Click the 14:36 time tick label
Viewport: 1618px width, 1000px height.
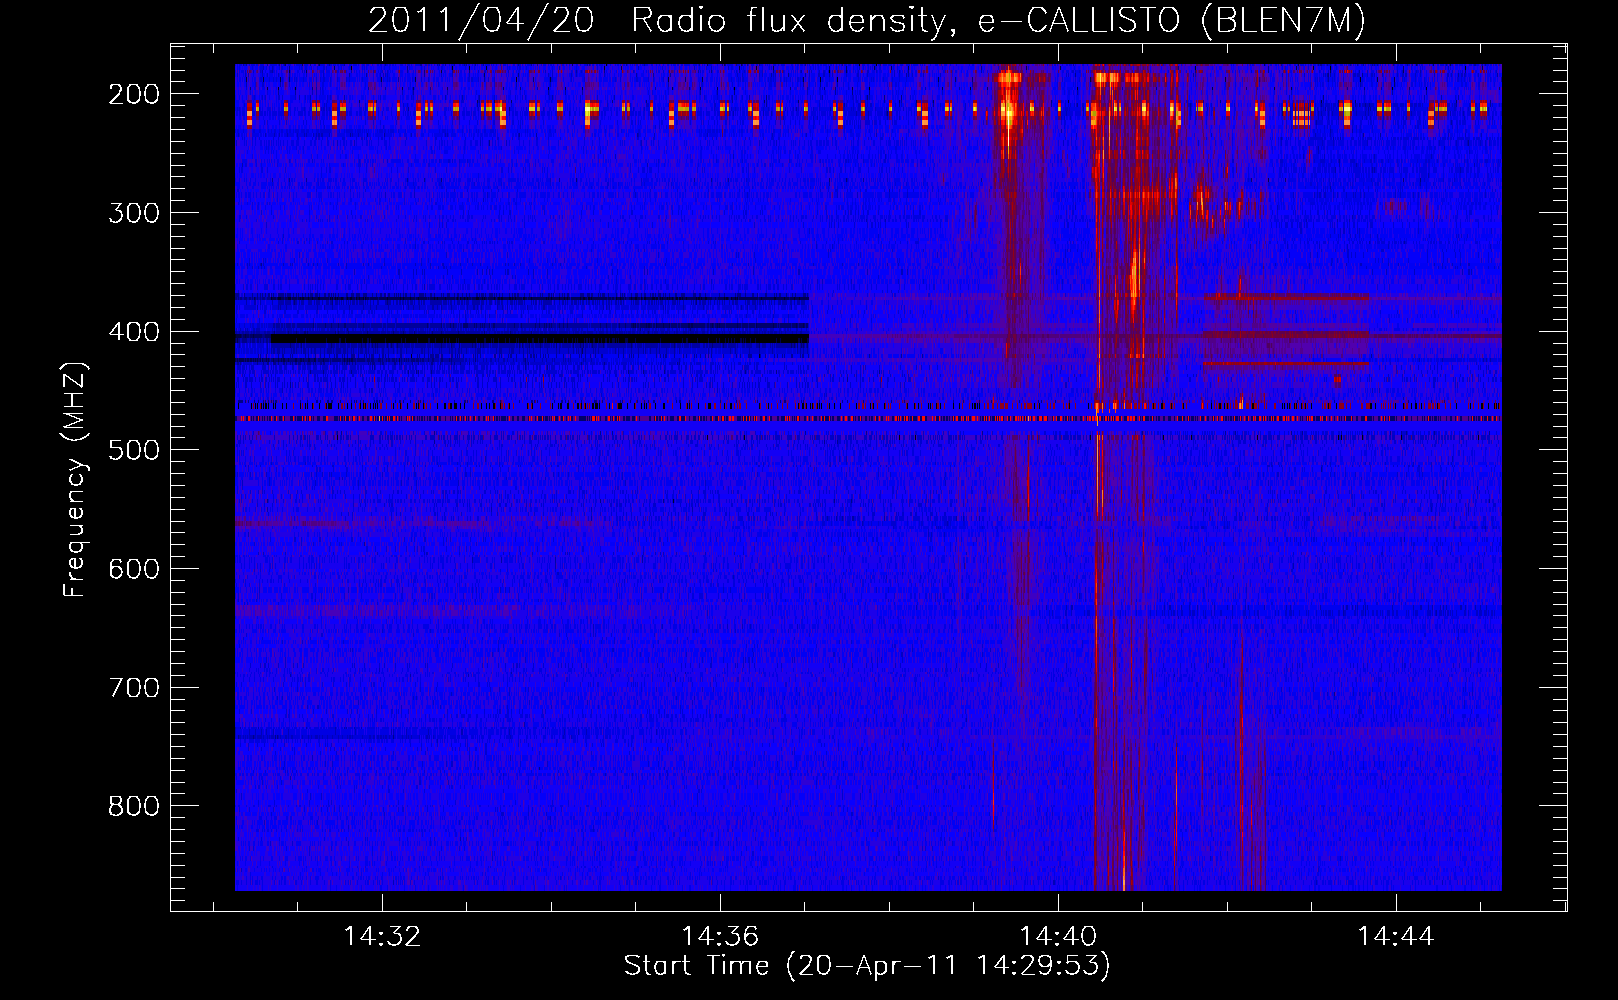tap(720, 937)
